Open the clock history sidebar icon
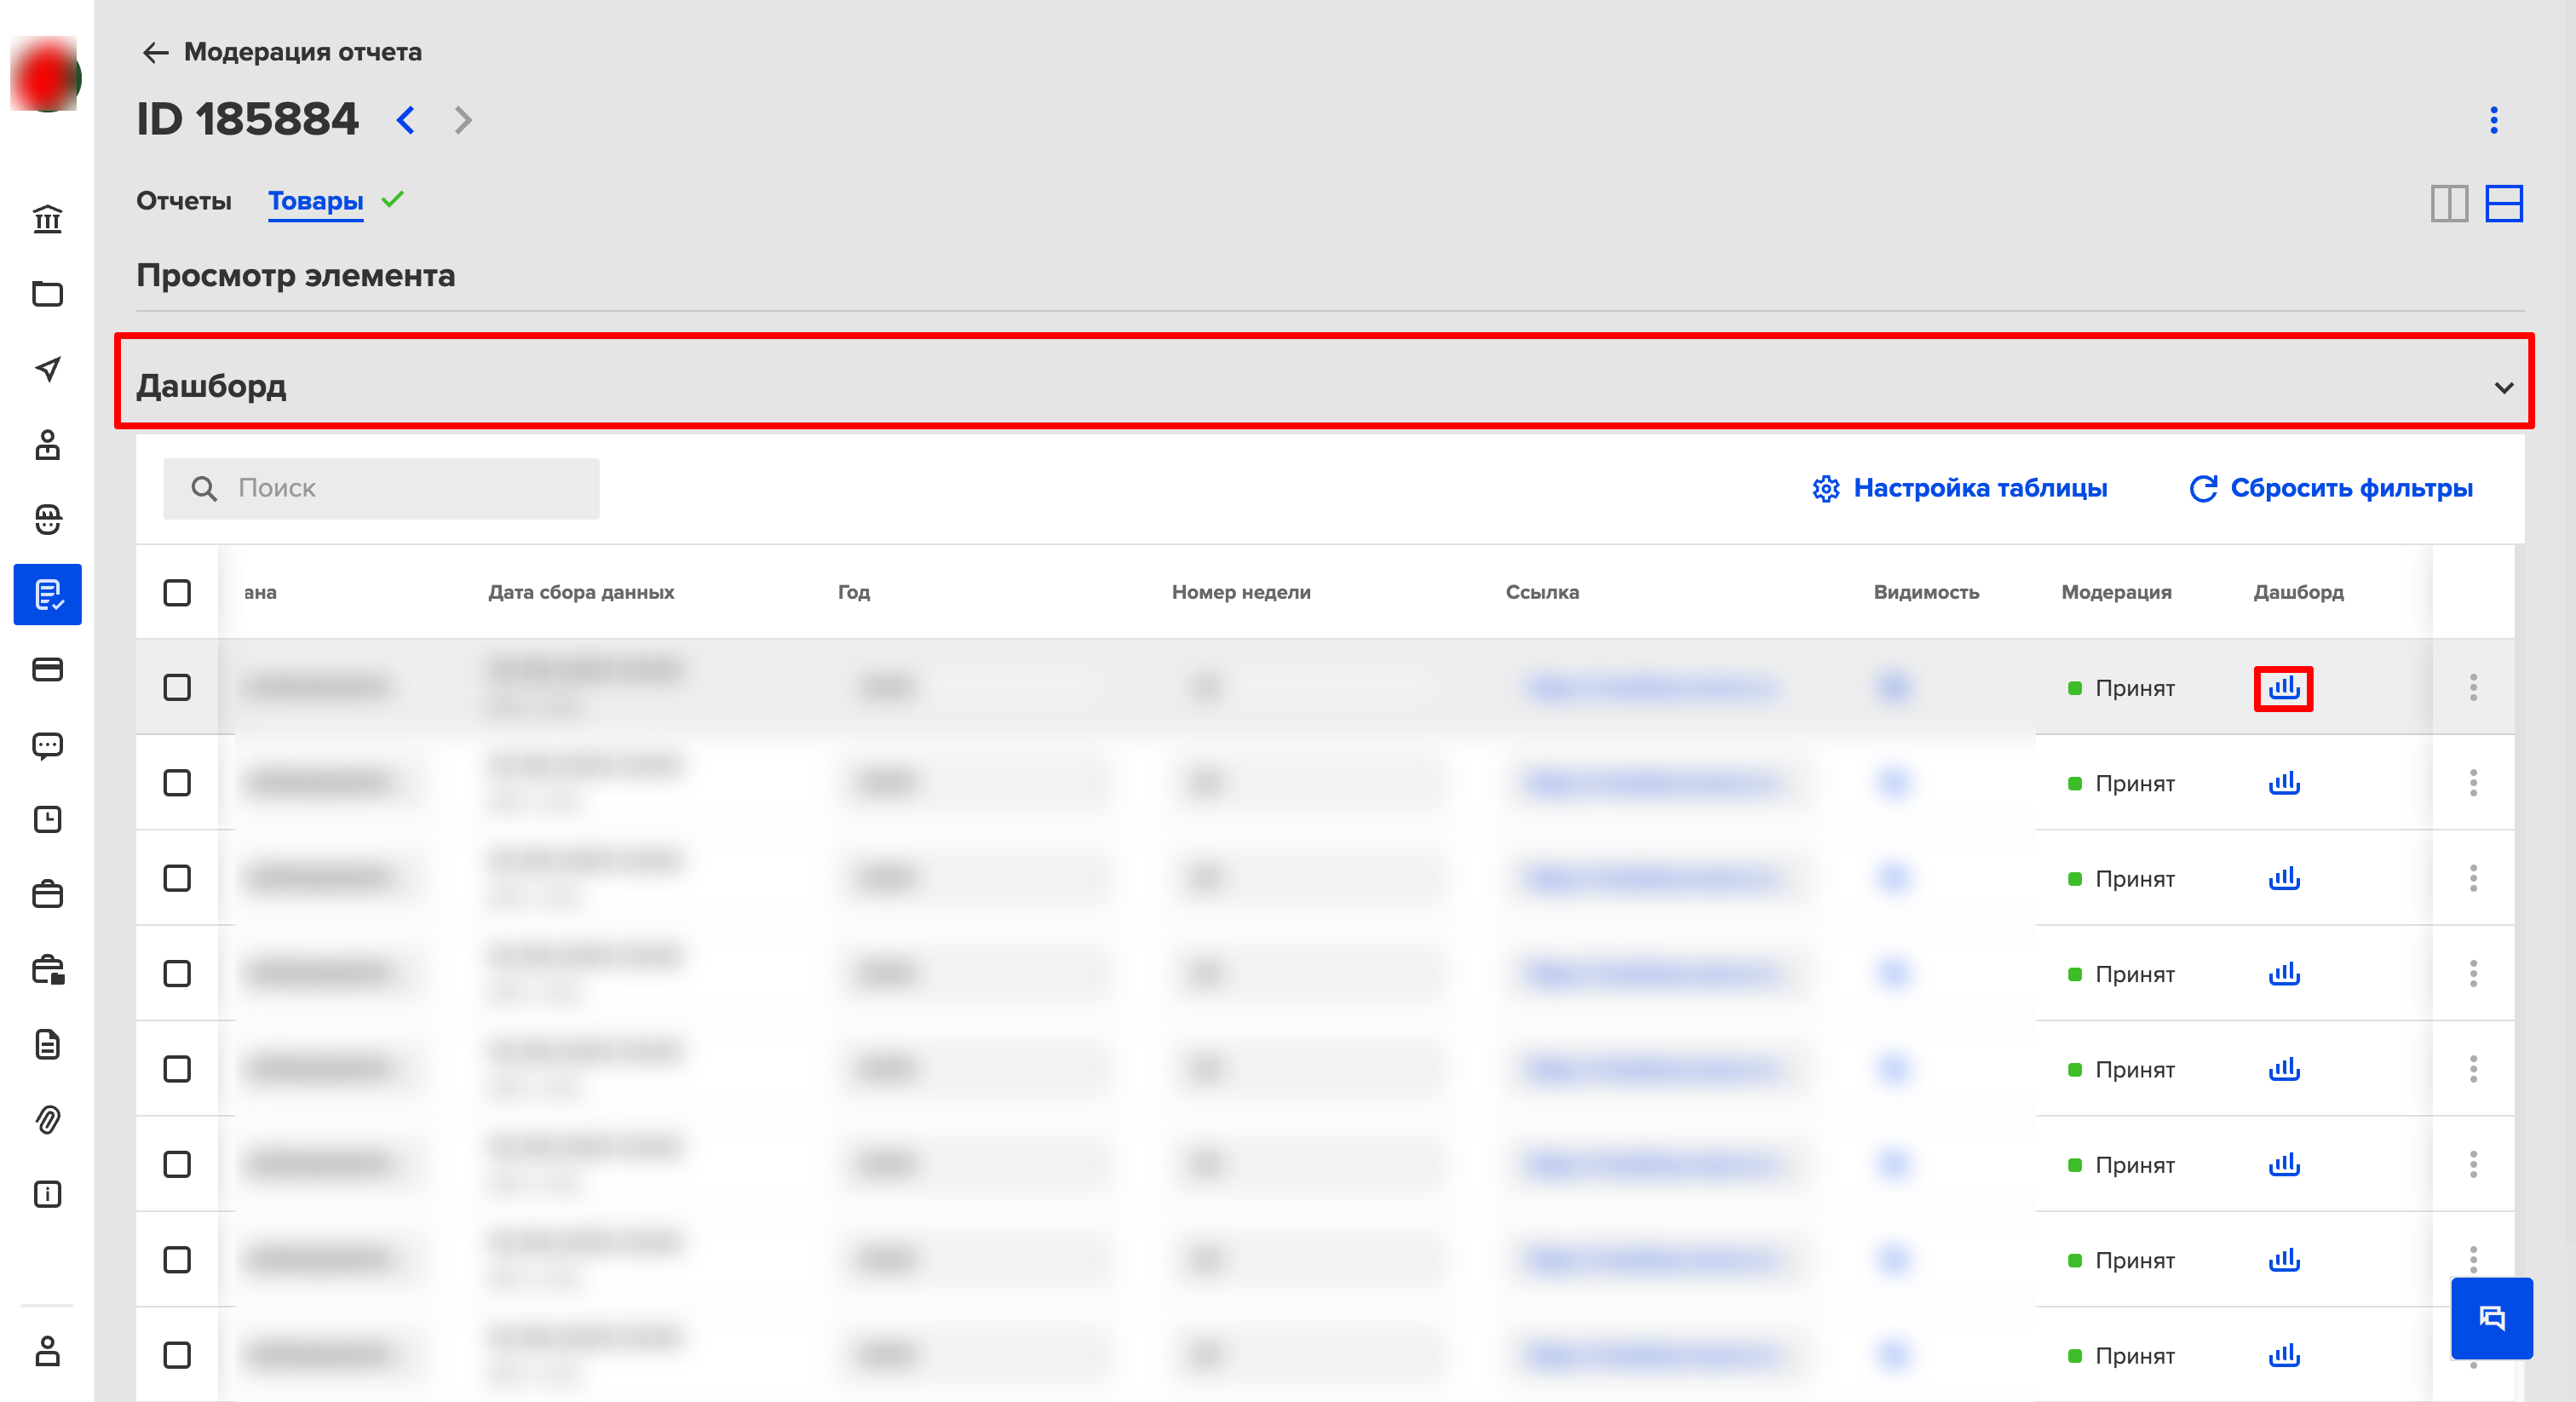 tap(47, 819)
